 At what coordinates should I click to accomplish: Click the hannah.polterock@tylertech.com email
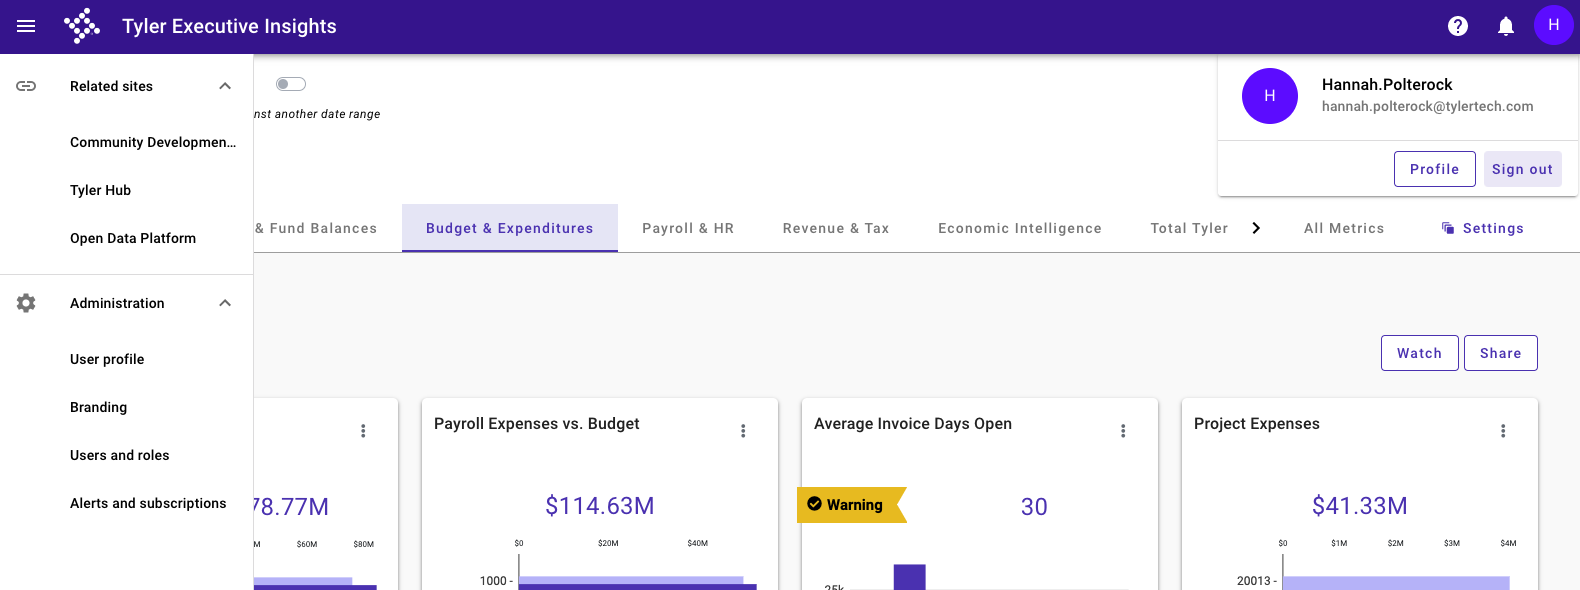[x=1428, y=106]
